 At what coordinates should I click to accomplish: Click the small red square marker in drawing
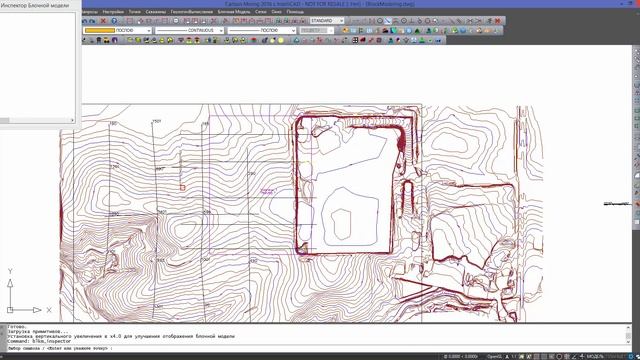182,188
